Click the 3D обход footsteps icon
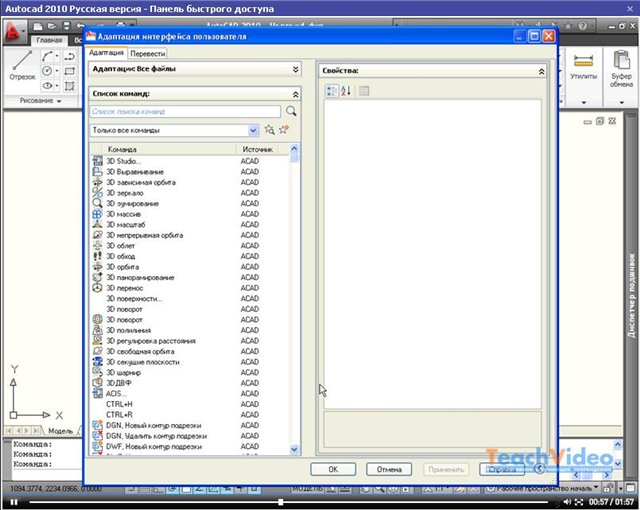Image resolution: width=640 pixels, height=510 pixels. click(x=97, y=256)
